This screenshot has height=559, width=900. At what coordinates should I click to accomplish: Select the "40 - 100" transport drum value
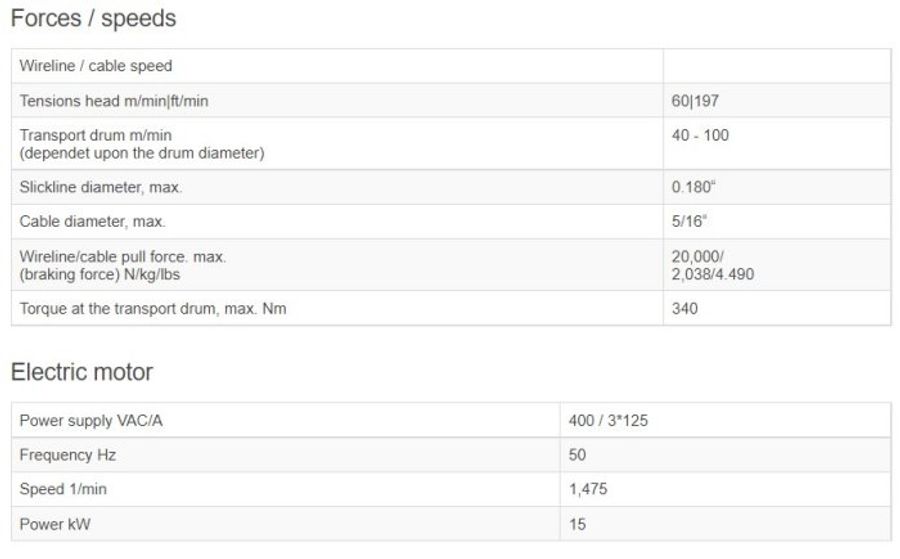pyautogui.click(x=700, y=135)
